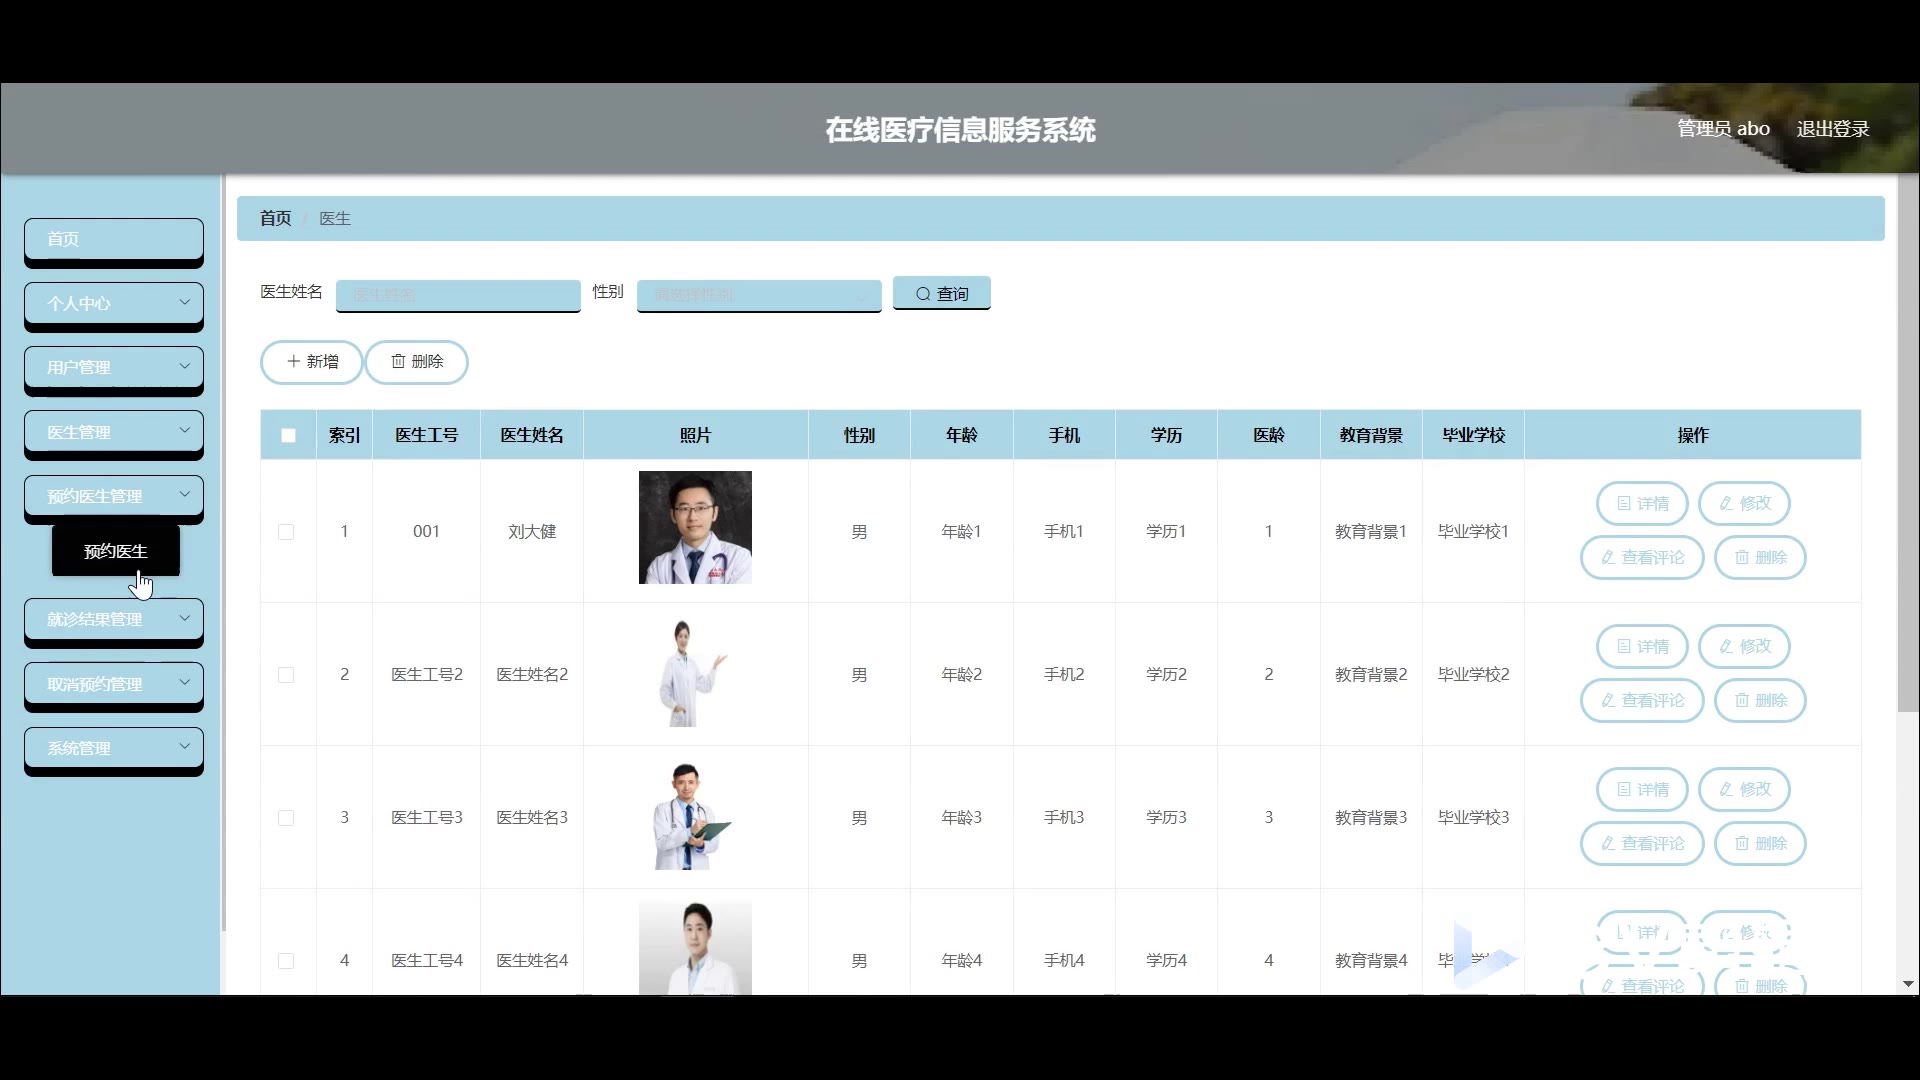Click the 医生工号 column header

pos(426,435)
